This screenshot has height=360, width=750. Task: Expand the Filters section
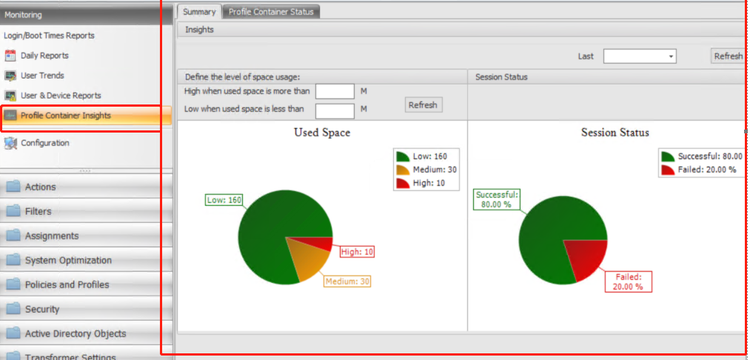click(86, 211)
